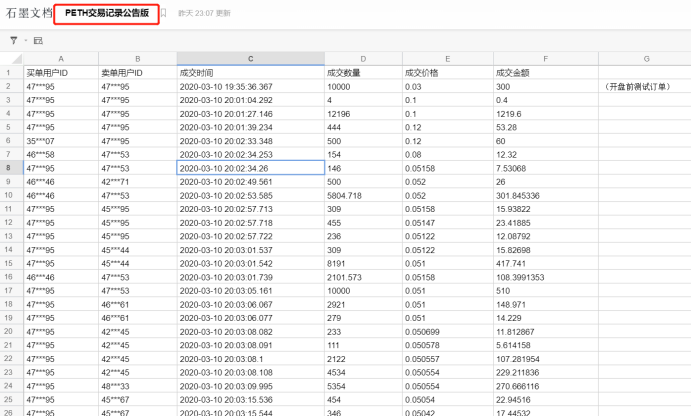The image size is (691, 416).
Task: Click the quantity cell 2921
Action: 363,305
